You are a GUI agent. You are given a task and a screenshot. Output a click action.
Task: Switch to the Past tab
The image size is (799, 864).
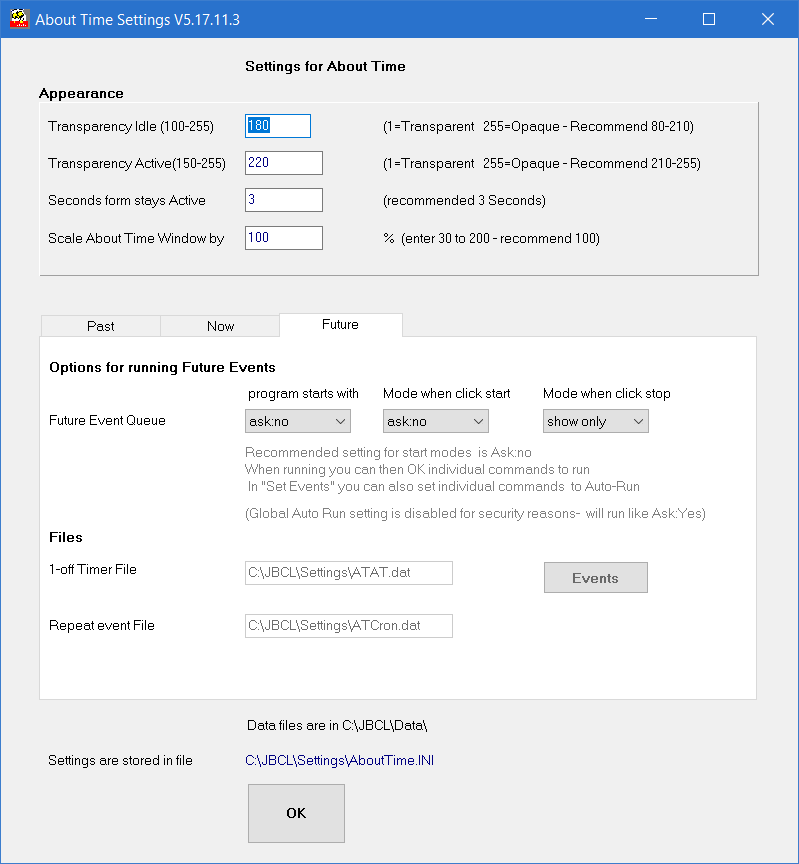point(100,326)
